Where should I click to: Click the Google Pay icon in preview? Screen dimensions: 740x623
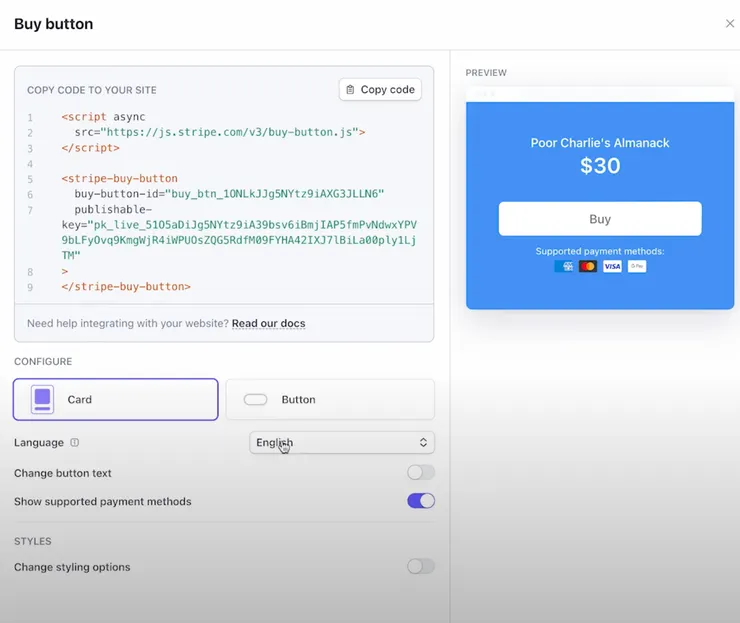click(637, 266)
